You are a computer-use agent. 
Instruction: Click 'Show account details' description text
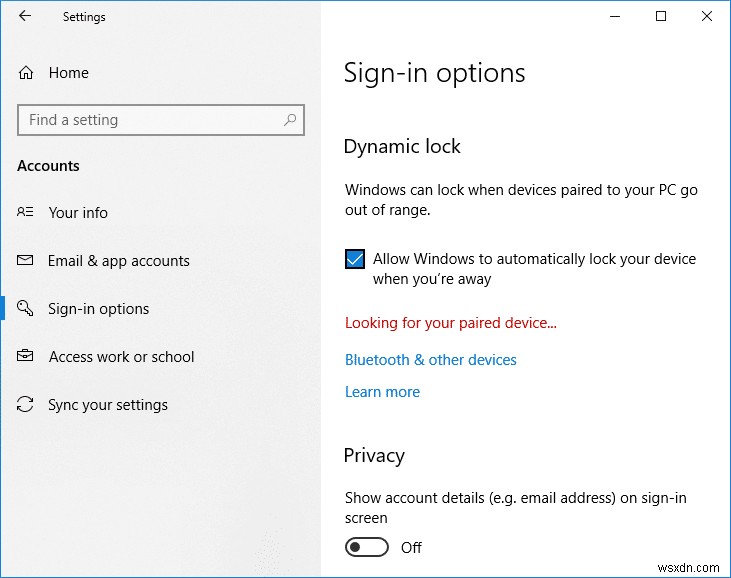pyautogui.click(x=516, y=508)
